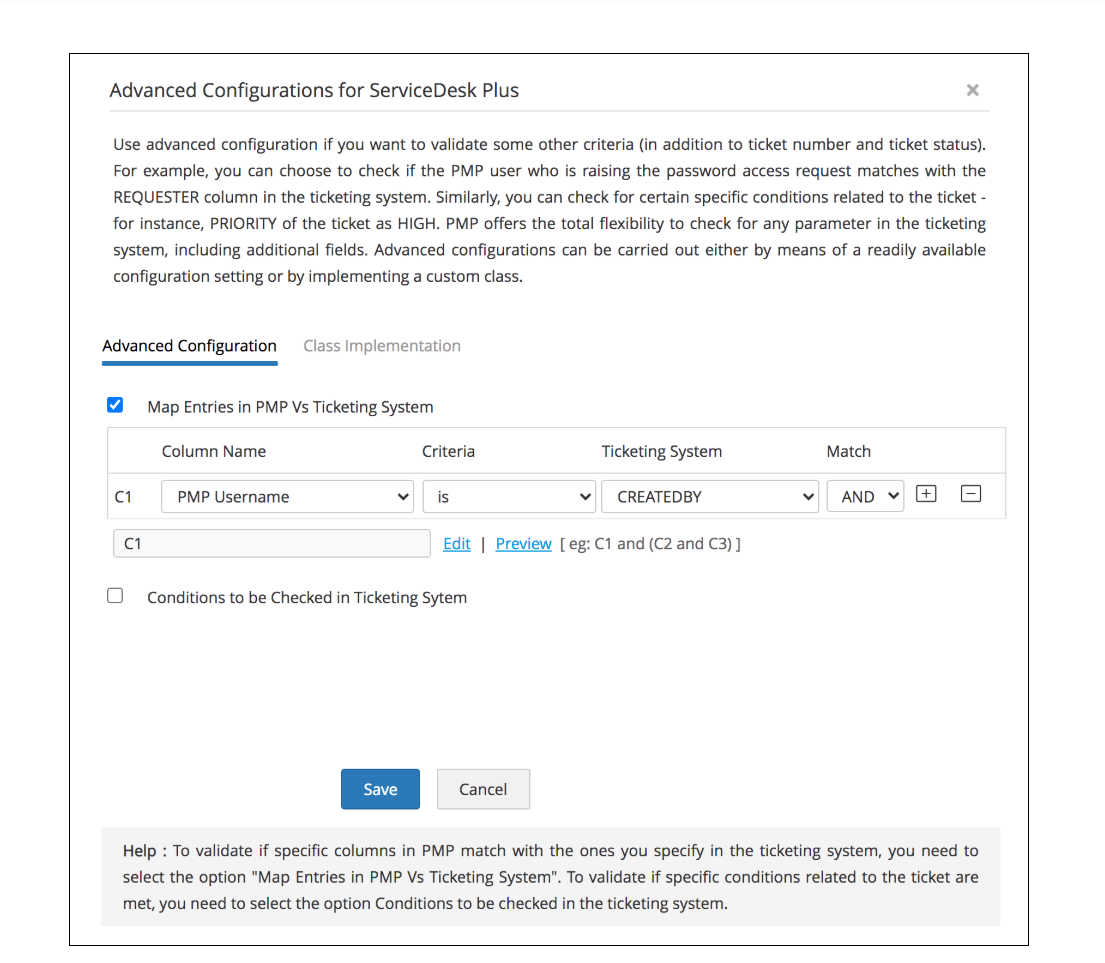The width and height of the screenshot is (1105, 963).
Task: Expand the 'is' criteria dropdown
Action: click(x=509, y=497)
